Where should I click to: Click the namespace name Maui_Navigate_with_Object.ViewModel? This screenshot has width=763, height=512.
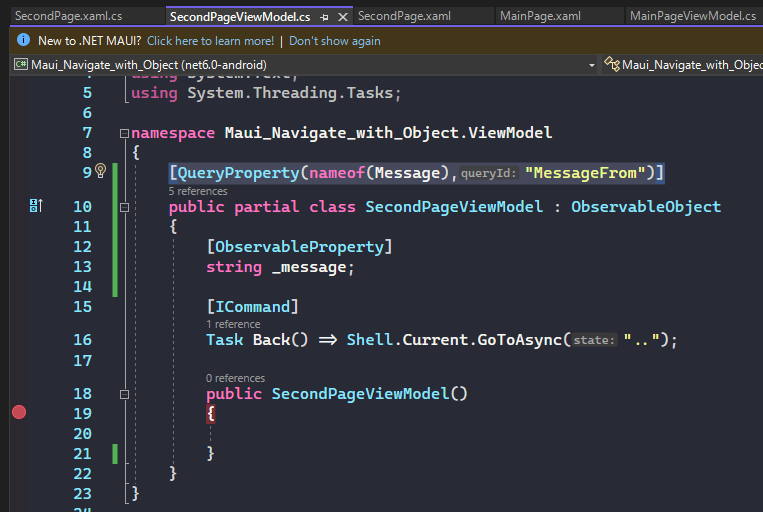(388, 132)
